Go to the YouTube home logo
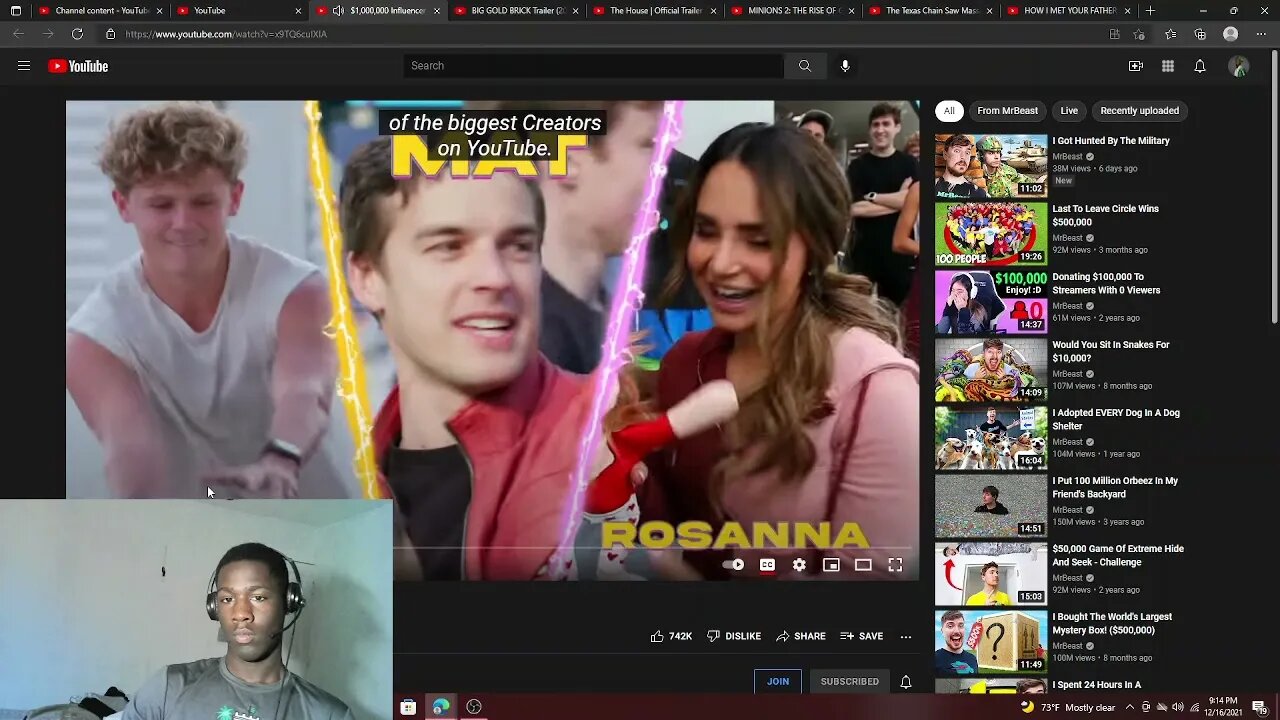 [x=78, y=66]
